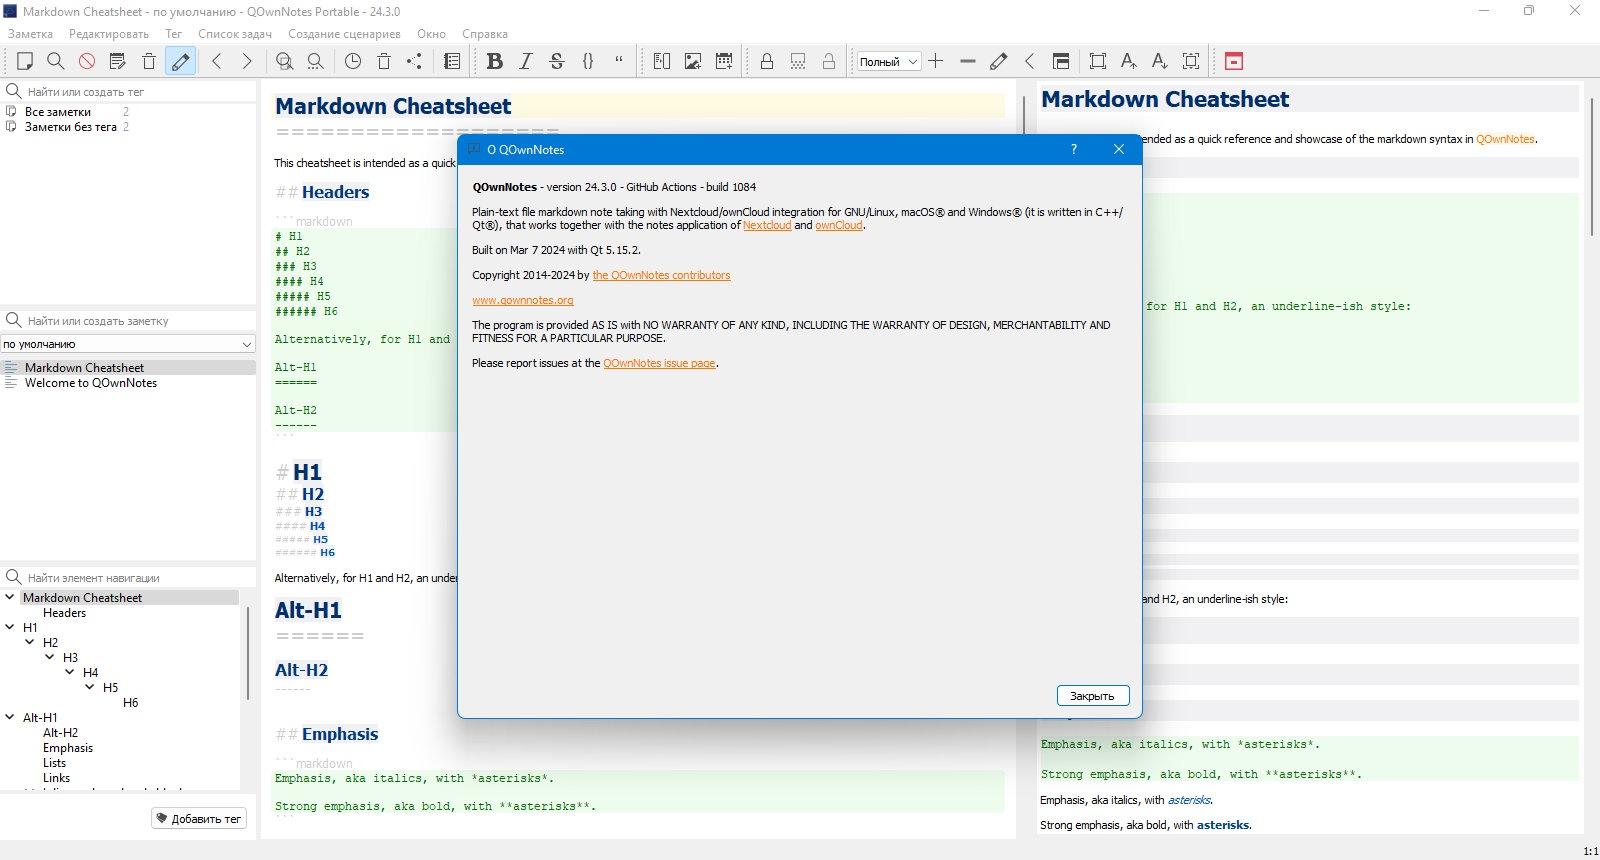This screenshot has width=1600, height=860.
Task: Open the по умолчанию note folder dropdown
Action: click(x=128, y=344)
